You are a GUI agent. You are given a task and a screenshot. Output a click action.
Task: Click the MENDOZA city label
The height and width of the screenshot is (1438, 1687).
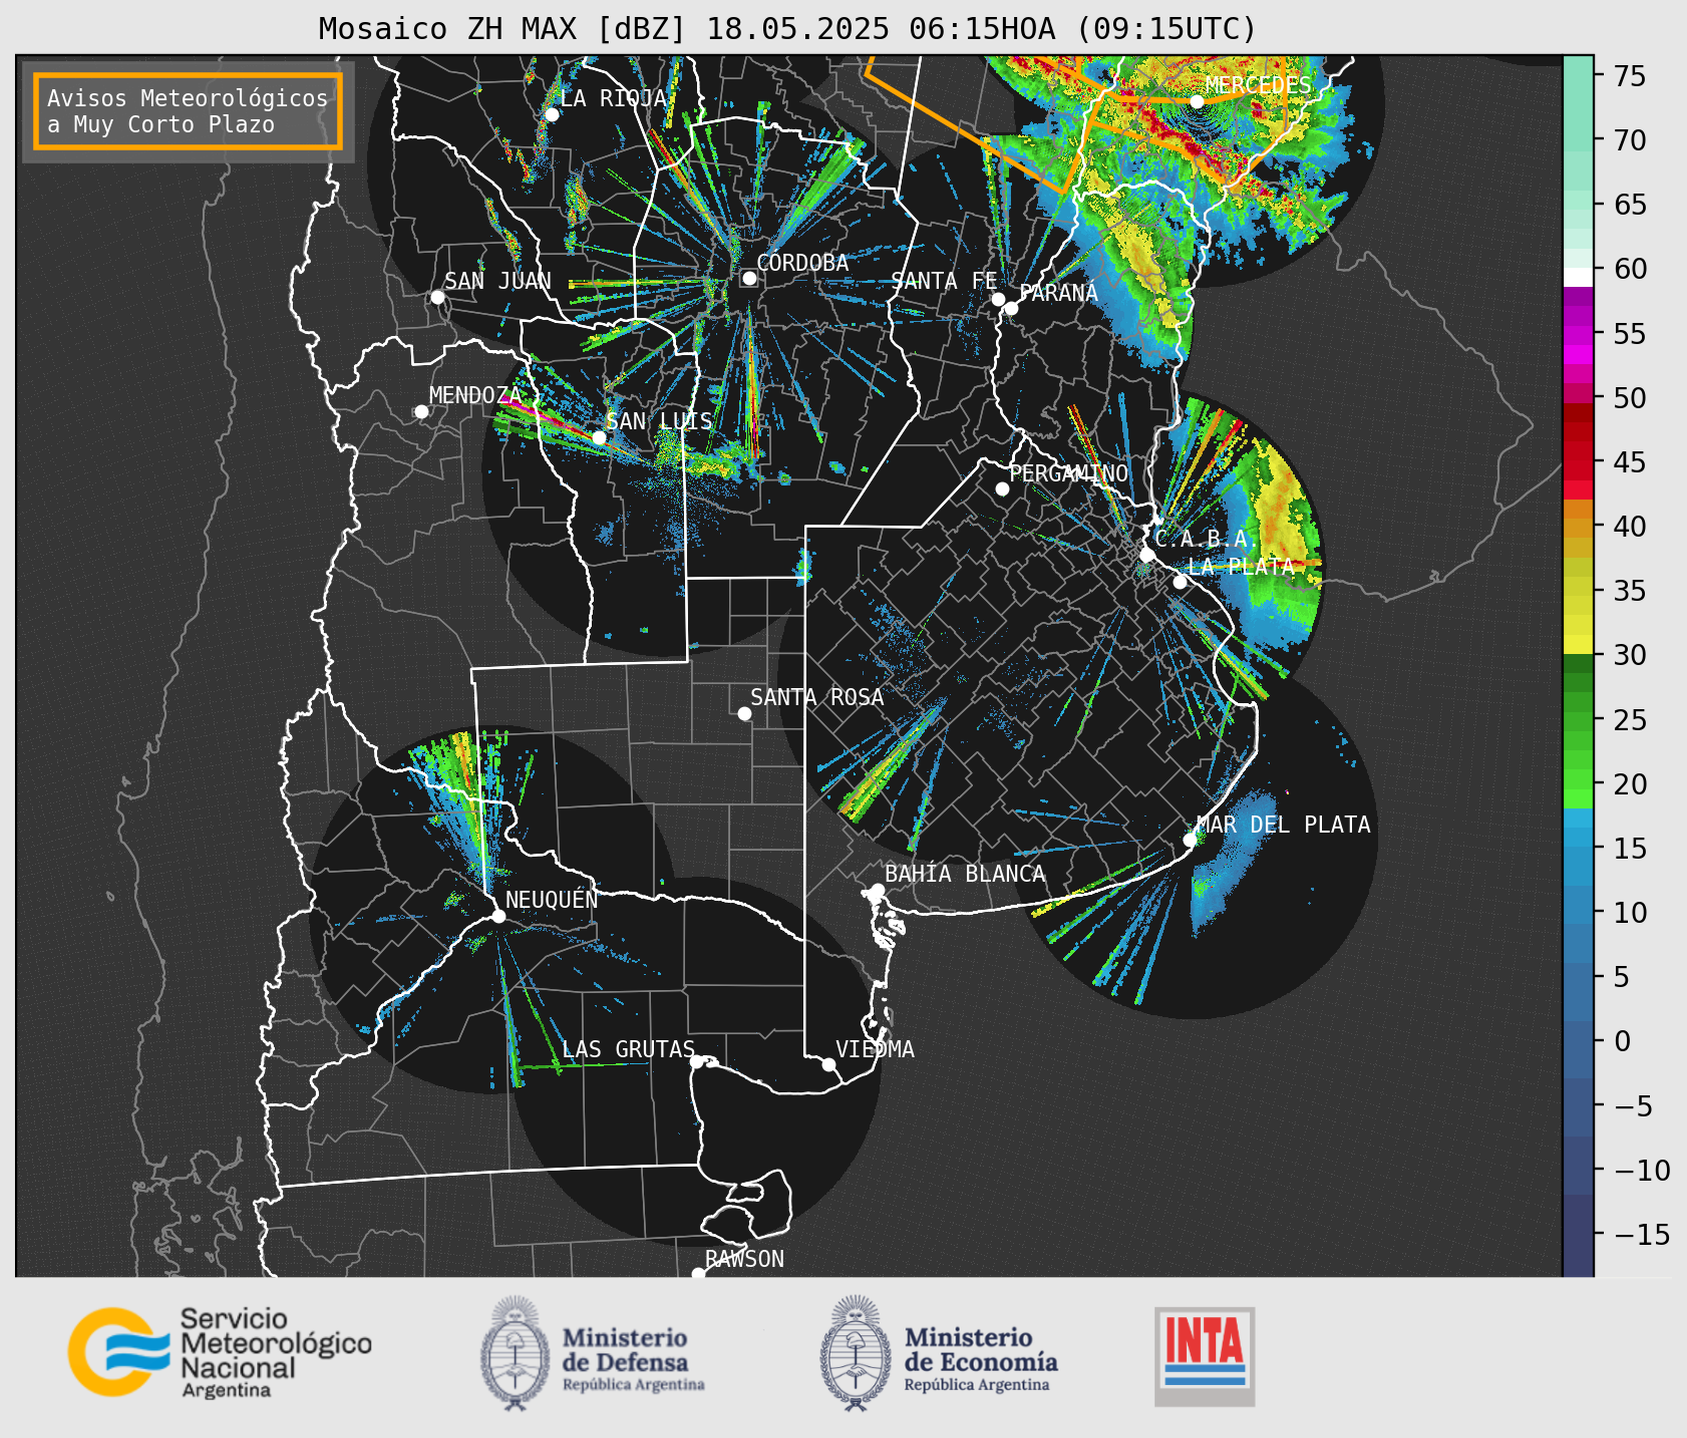[x=475, y=395]
